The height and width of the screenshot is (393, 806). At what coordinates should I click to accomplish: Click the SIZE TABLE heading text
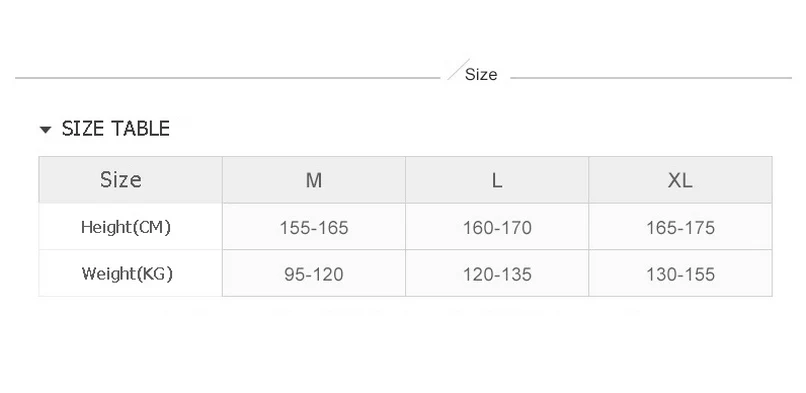pyautogui.click(x=116, y=128)
